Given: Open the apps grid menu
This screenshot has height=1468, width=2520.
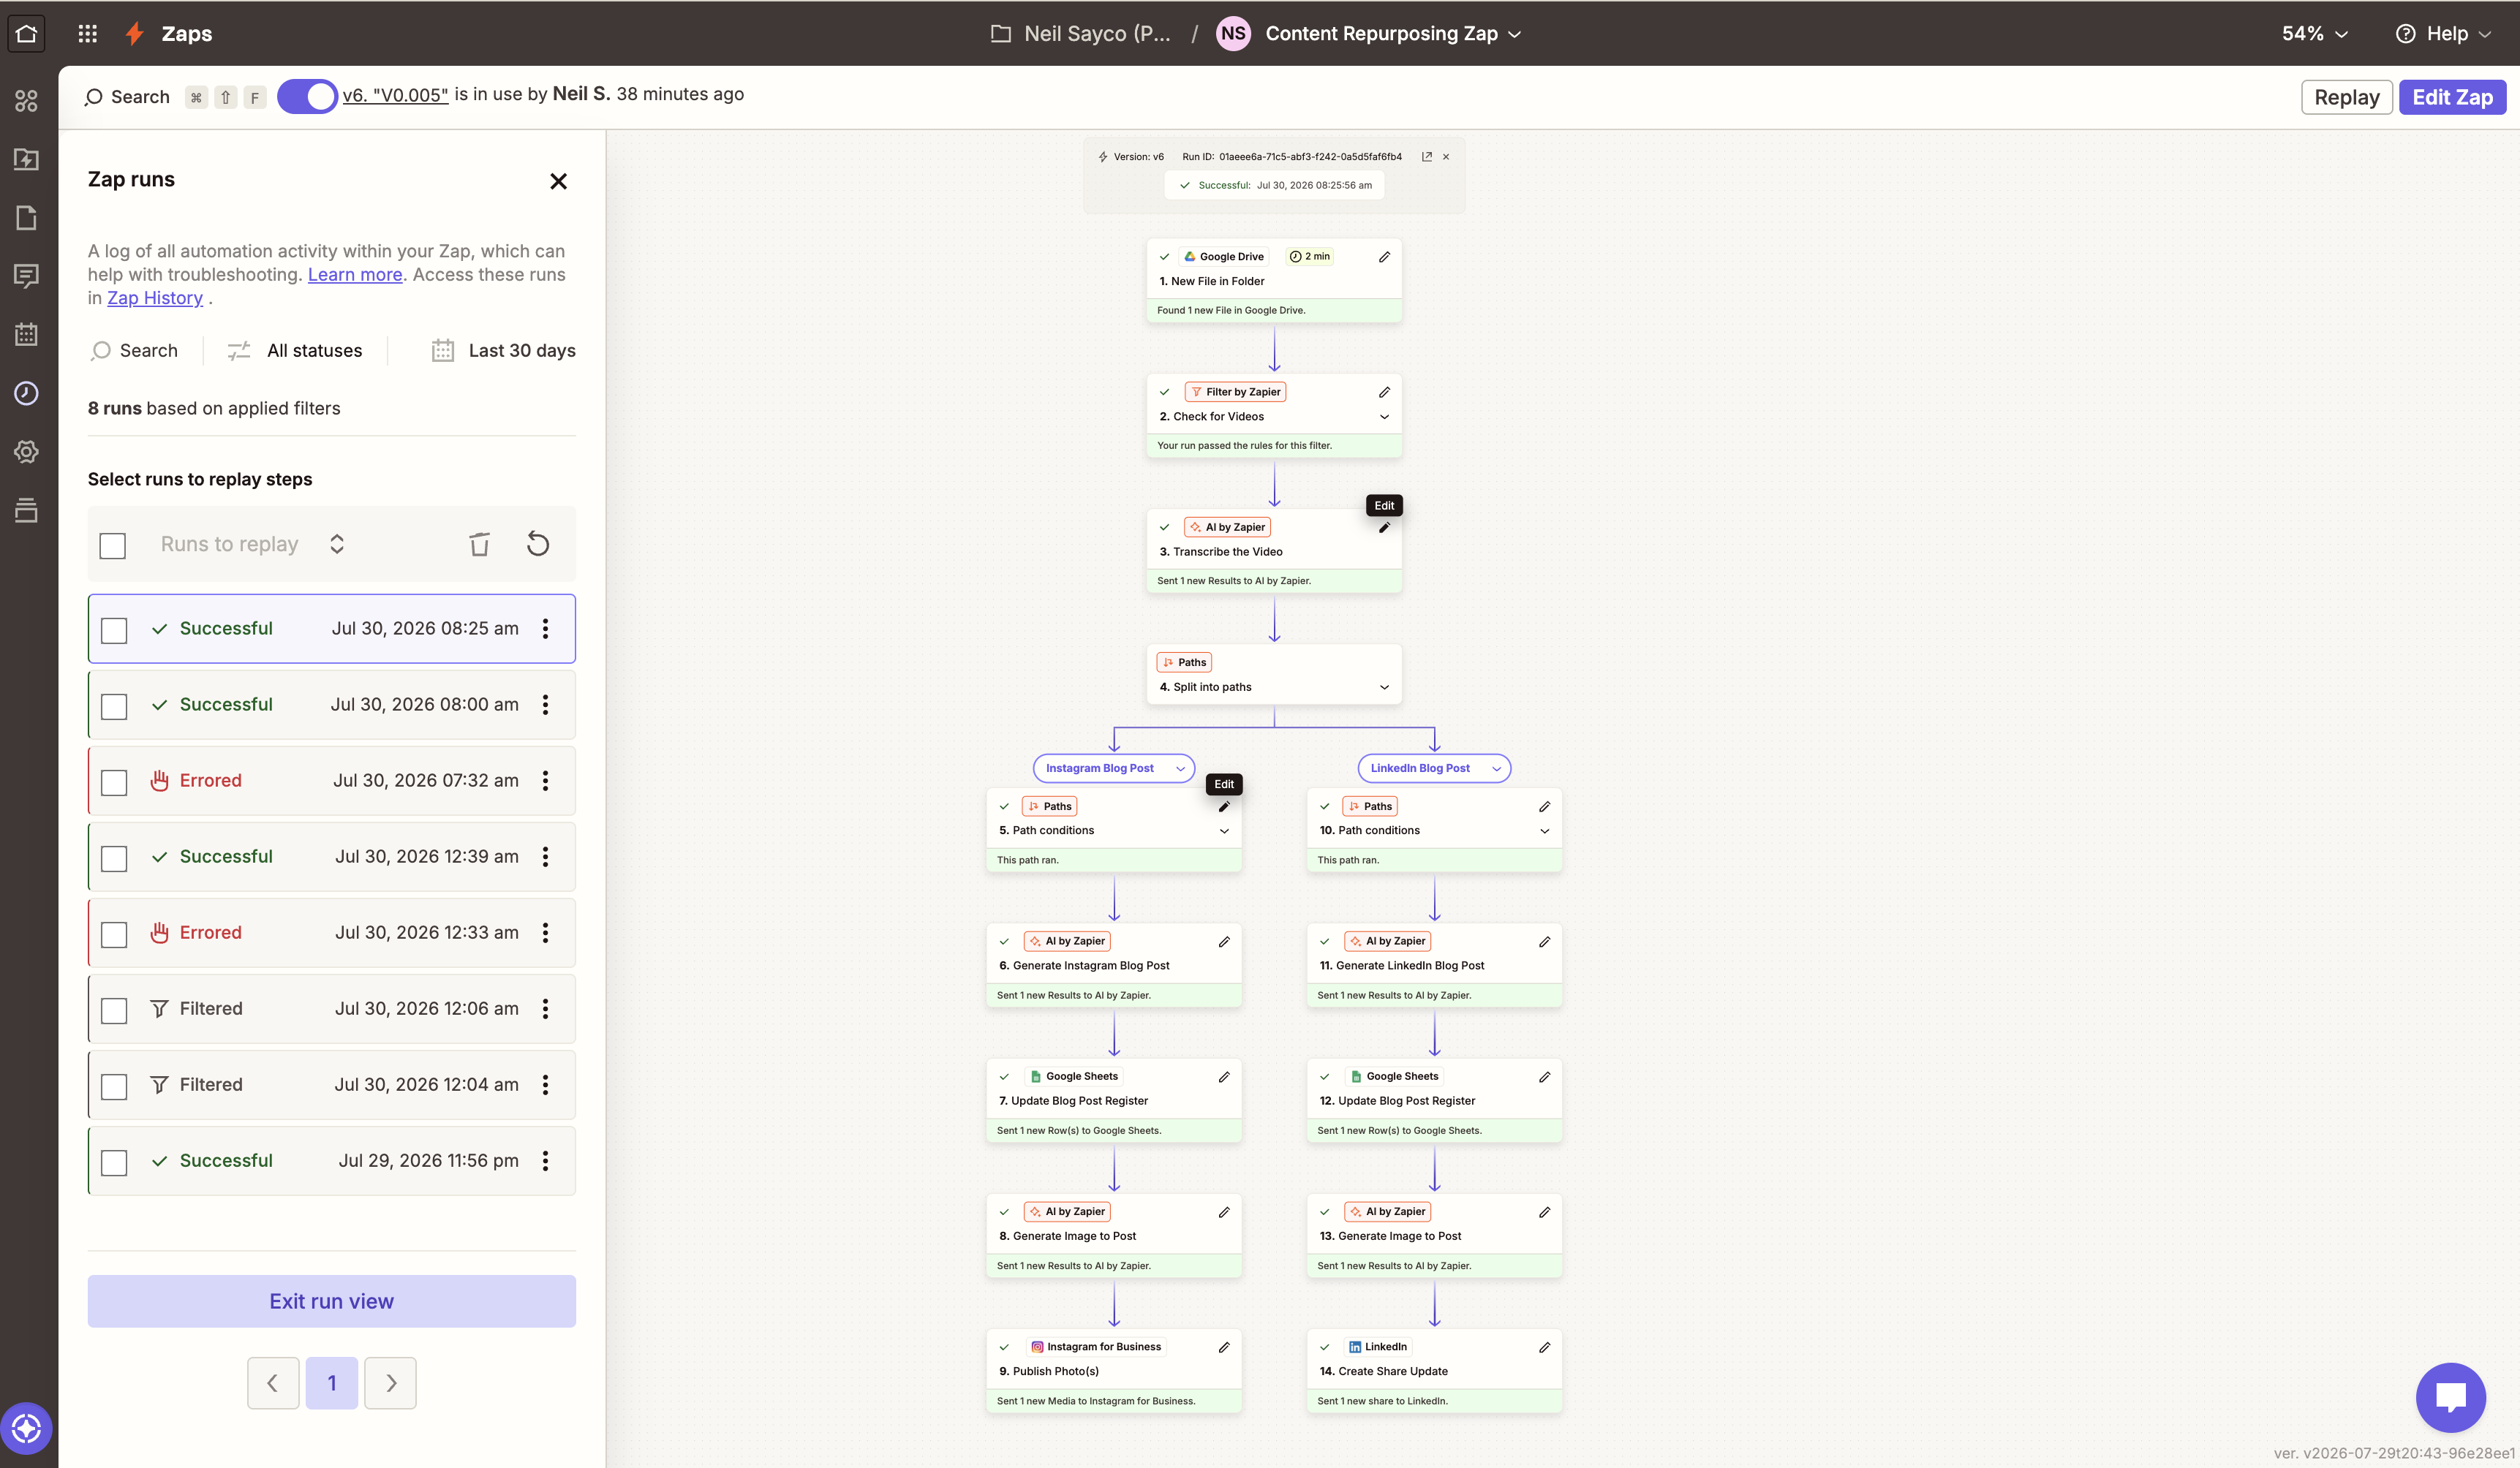Looking at the screenshot, I should click(88, 33).
